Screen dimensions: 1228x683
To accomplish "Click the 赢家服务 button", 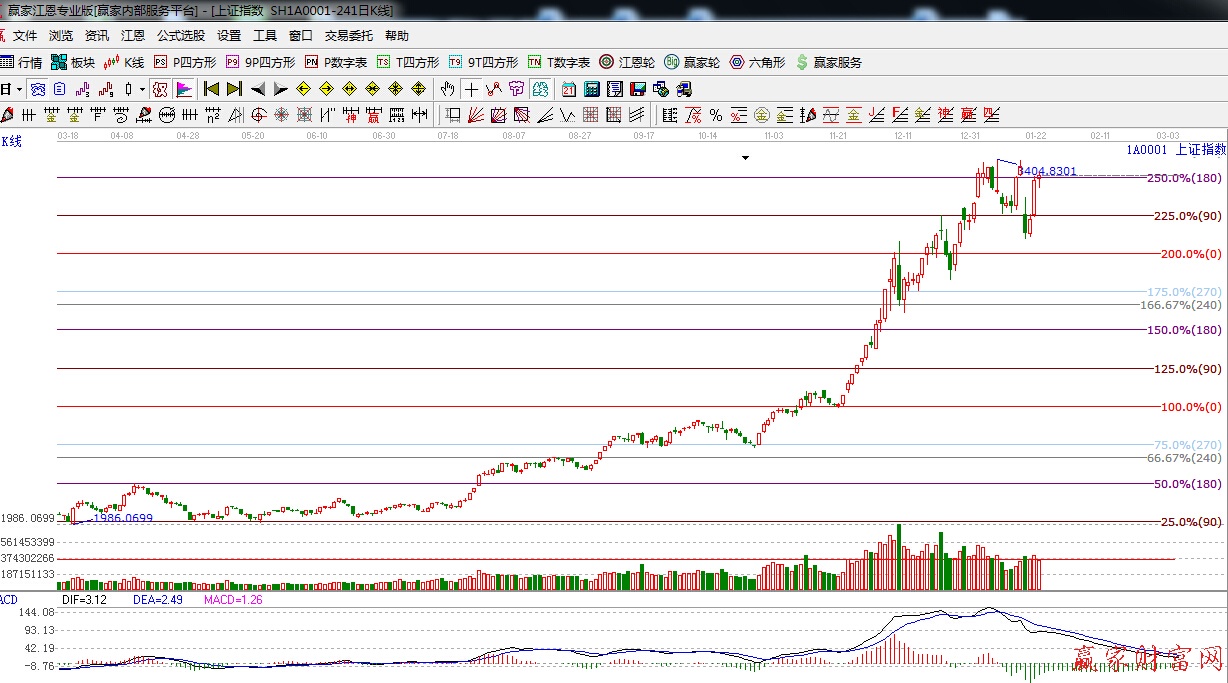I will [829, 62].
